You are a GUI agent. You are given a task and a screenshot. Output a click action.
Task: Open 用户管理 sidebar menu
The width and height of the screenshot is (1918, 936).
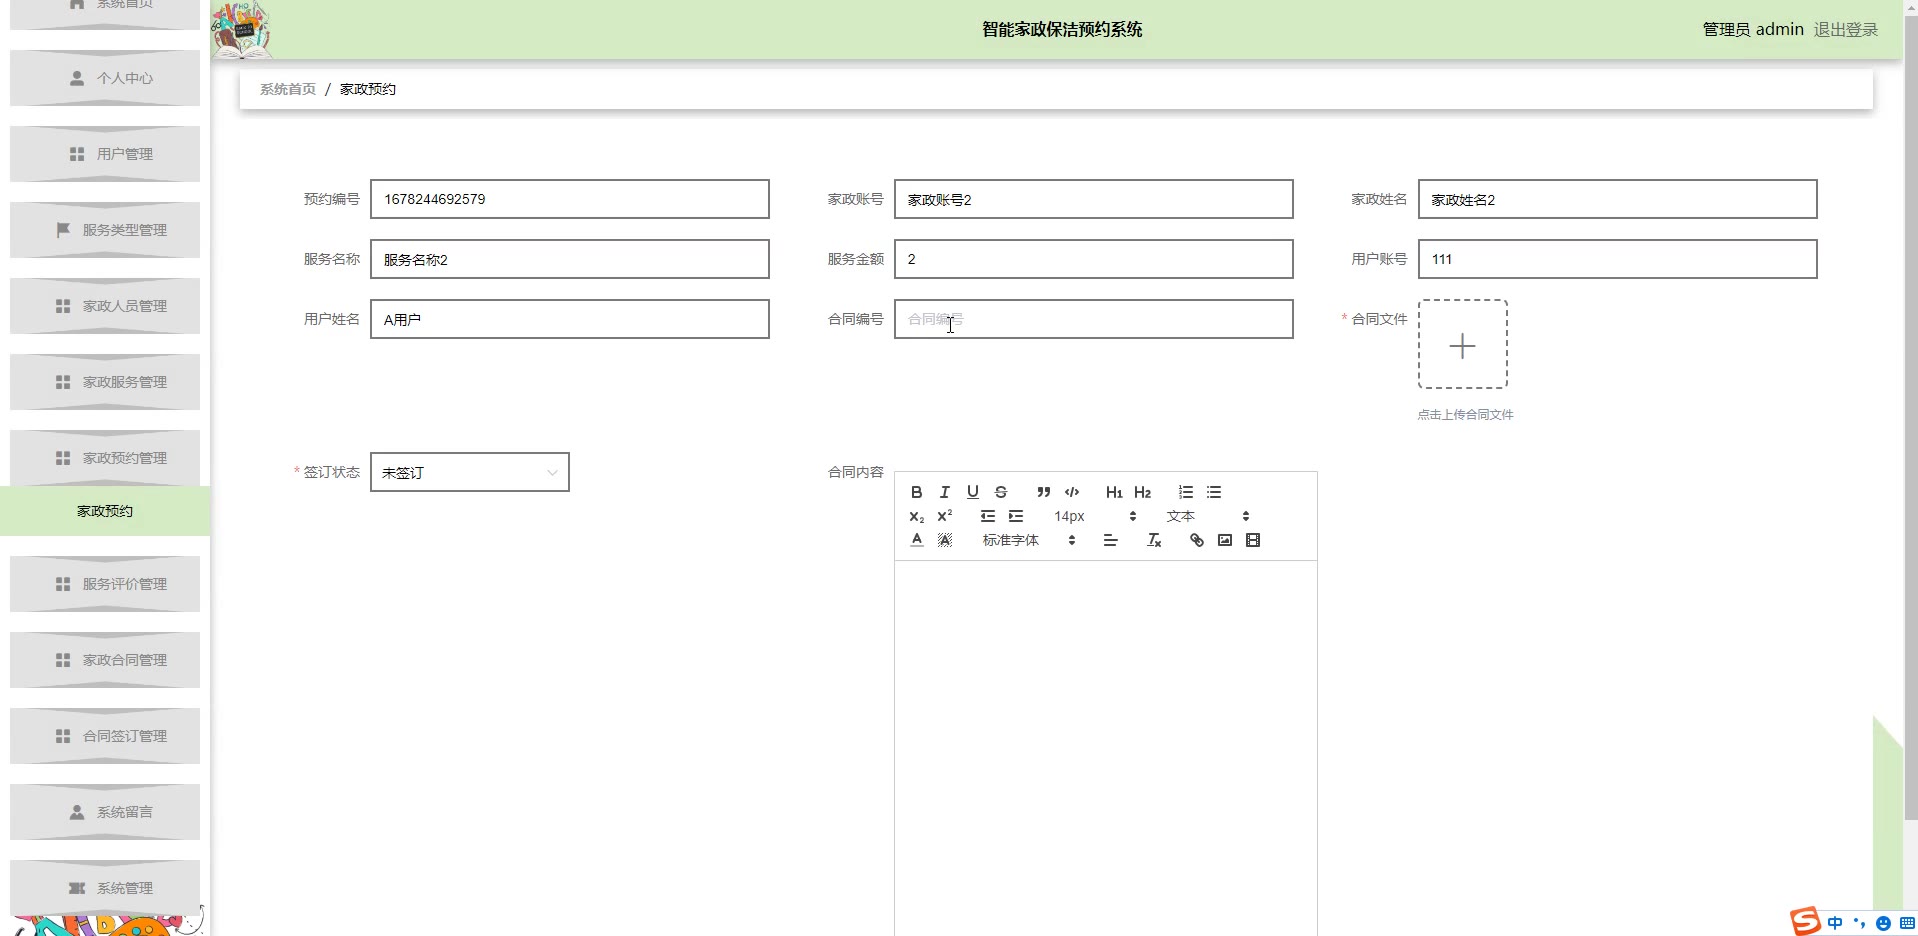105,154
